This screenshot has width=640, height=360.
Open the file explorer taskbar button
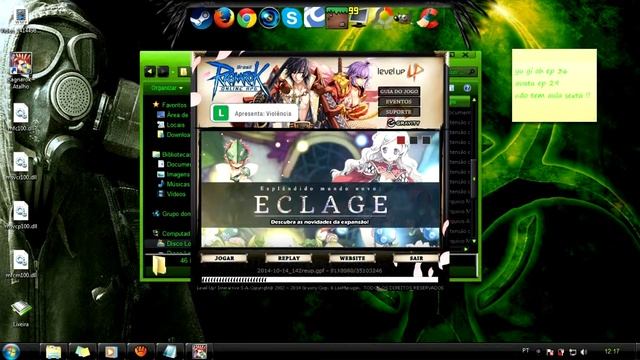tap(53, 351)
